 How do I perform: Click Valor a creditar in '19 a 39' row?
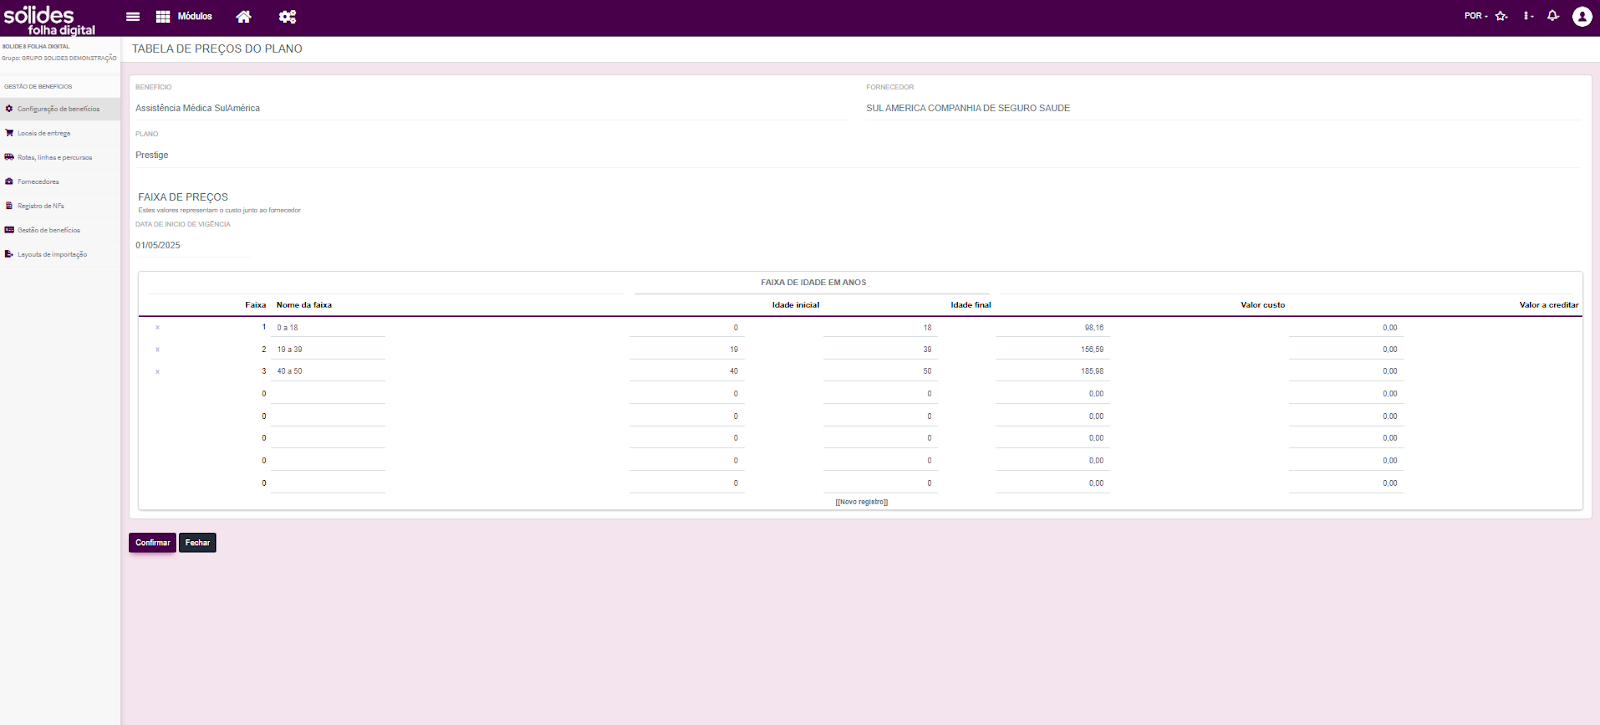1346,350
